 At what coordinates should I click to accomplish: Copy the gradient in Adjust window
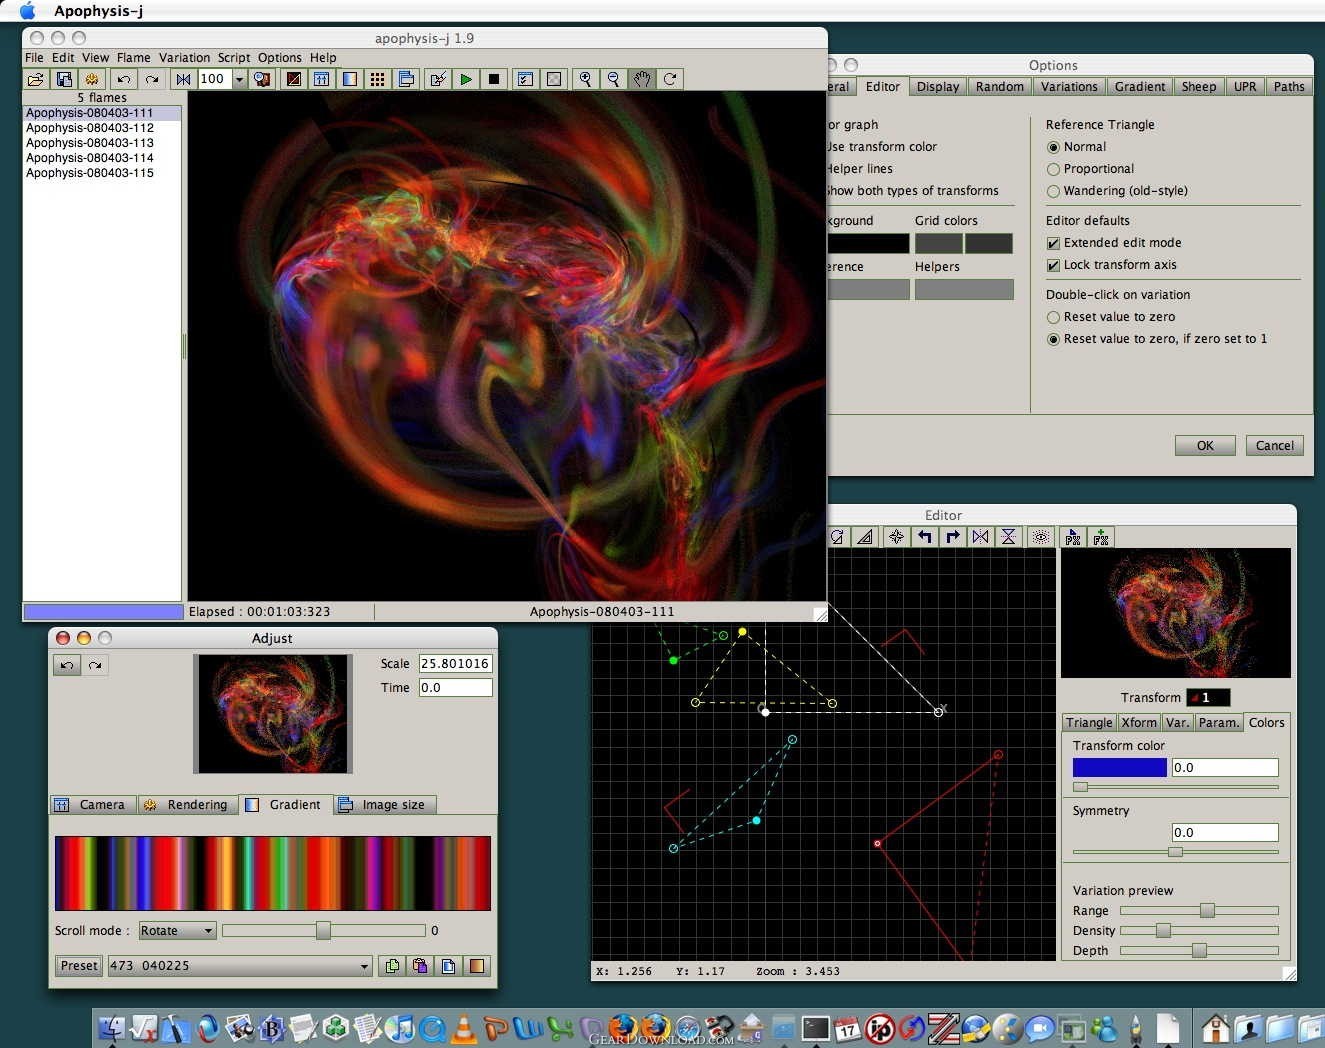pyautogui.click(x=392, y=965)
